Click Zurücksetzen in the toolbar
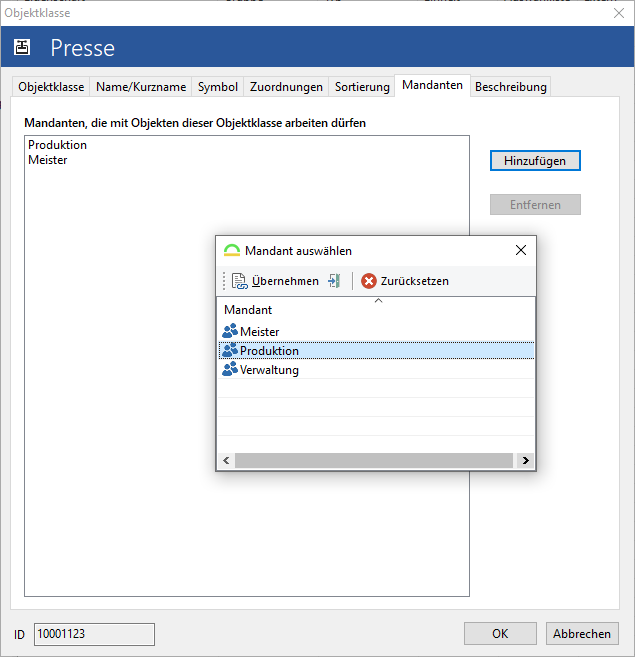 [405, 281]
